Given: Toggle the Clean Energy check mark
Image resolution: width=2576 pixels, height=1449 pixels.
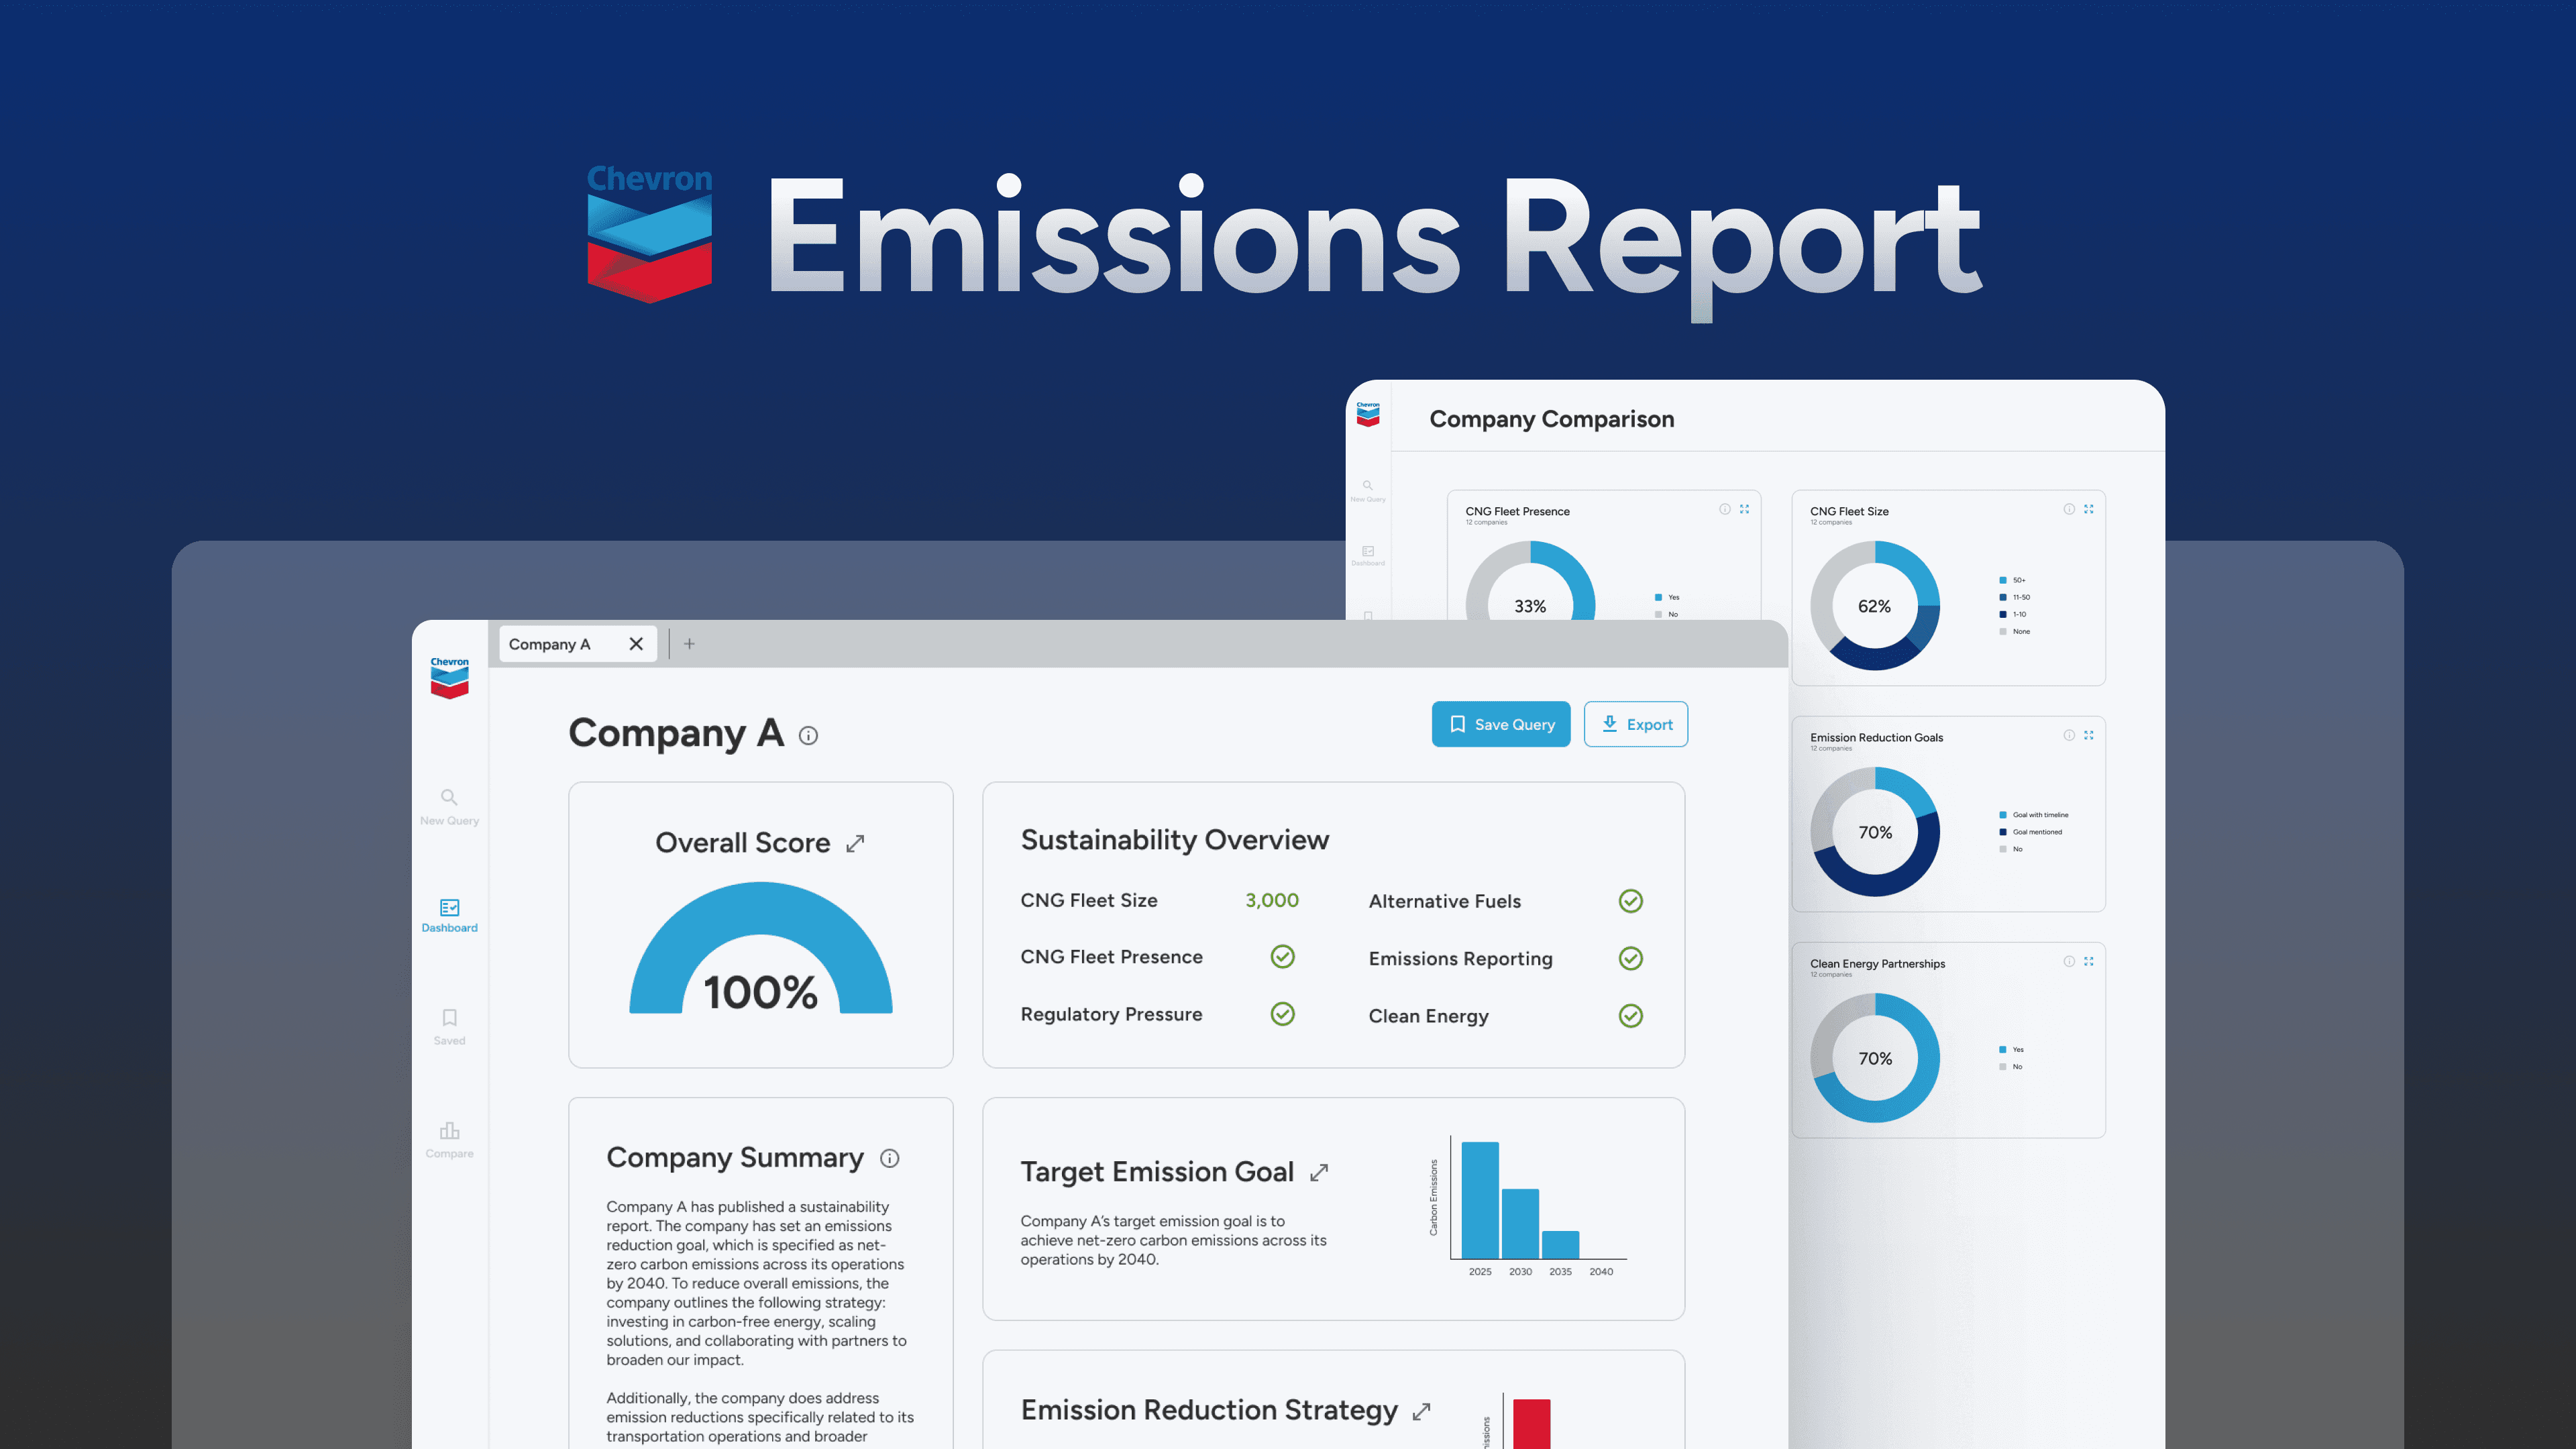Looking at the screenshot, I should [x=1630, y=1016].
